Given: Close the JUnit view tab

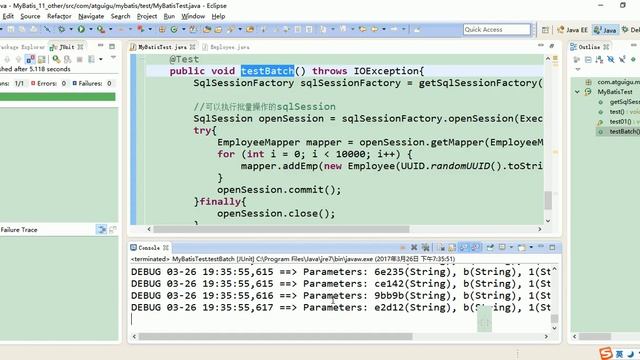Looking at the screenshot, I should [x=80, y=47].
